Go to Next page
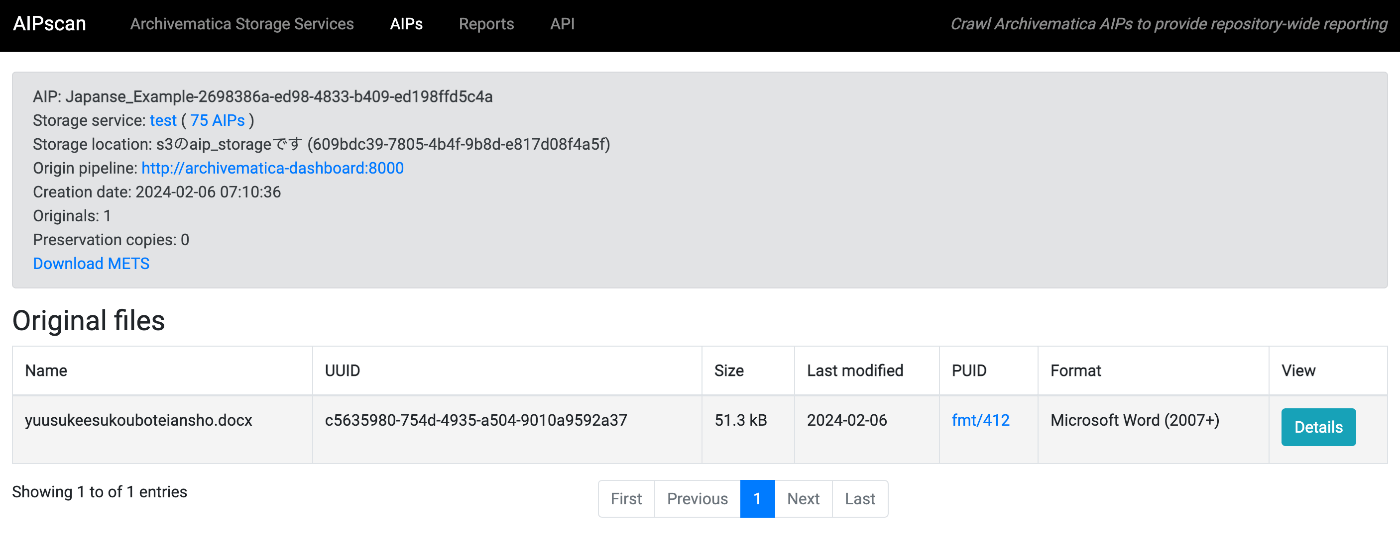The width and height of the screenshot is (1400, 558). coord(803,499)
